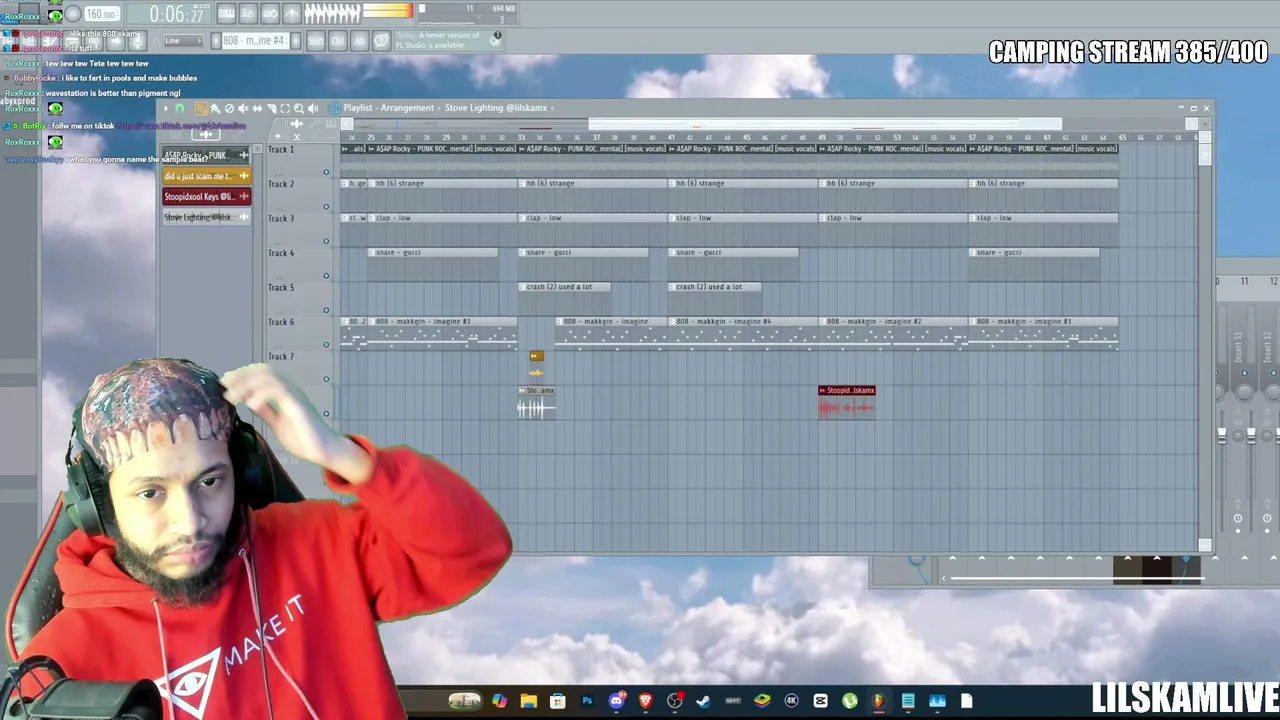Screen dimensions: 1280x720
Task: Open OBS Studio from the taskbar
Action: pos(675,701)
